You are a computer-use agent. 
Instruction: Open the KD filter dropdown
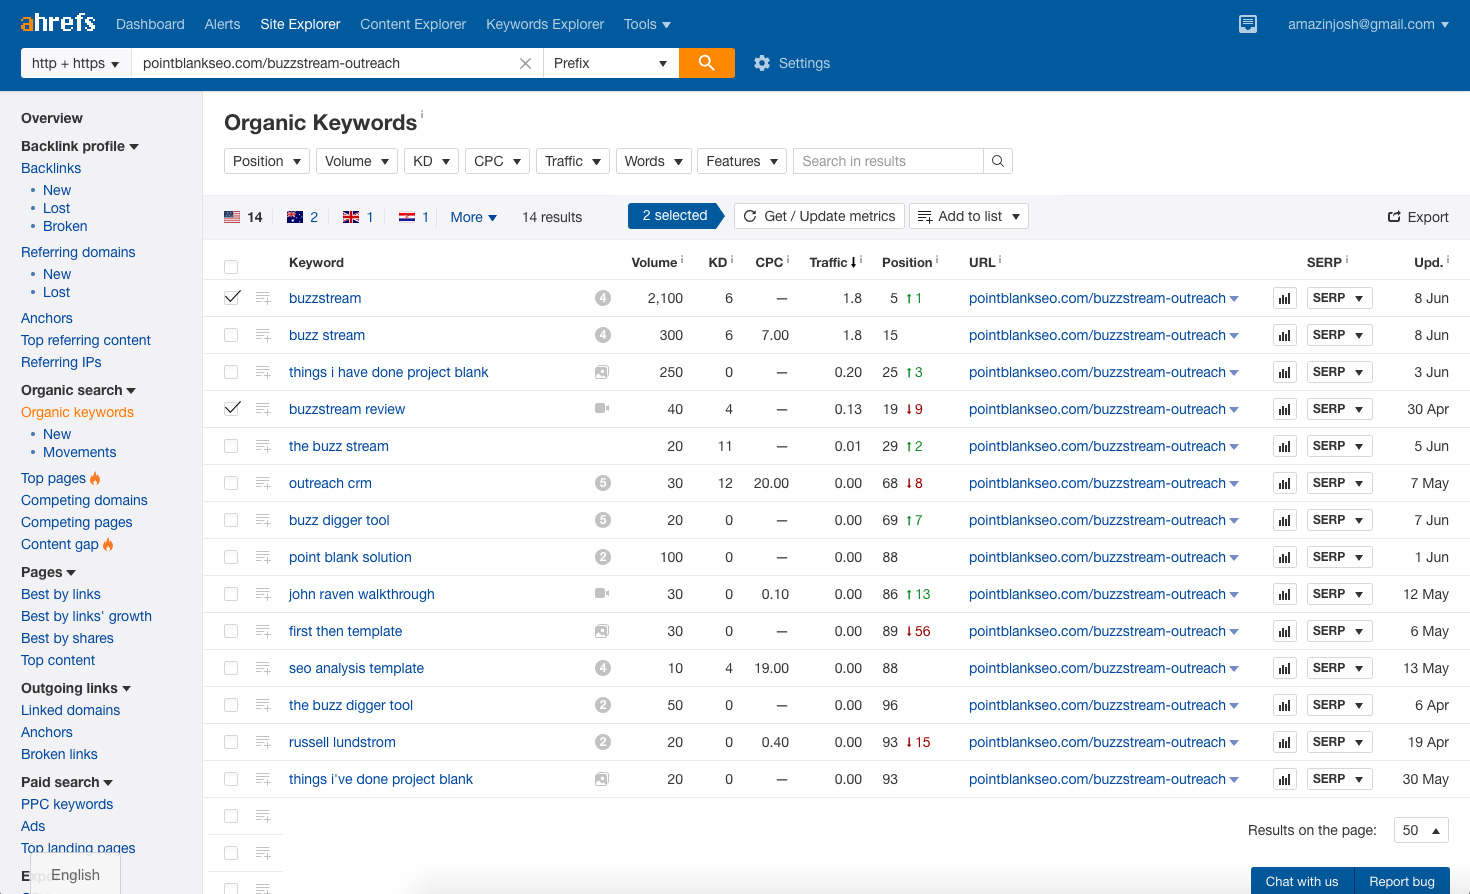tap(431, 161)
